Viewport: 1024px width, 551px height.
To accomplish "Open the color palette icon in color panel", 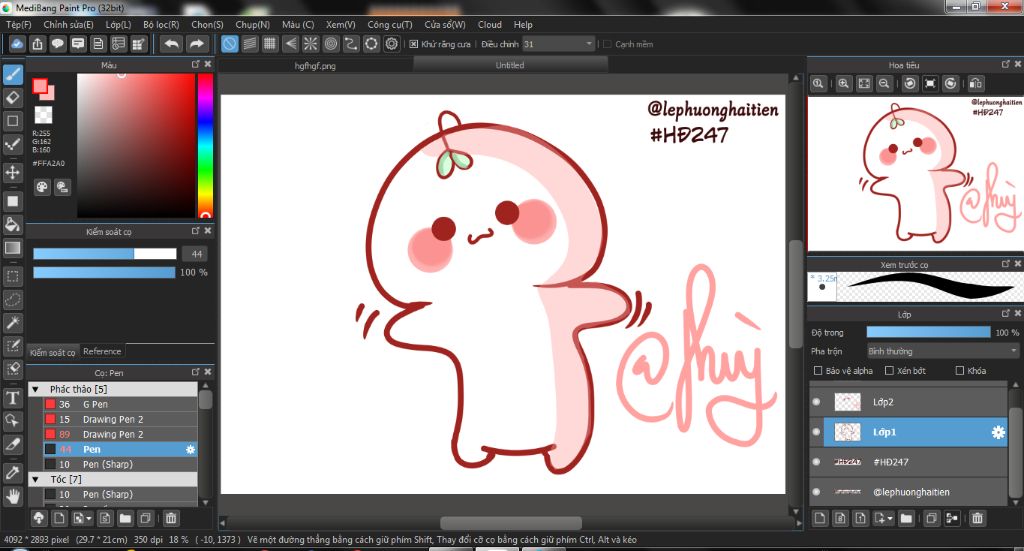I will click(x=42, y=187).
